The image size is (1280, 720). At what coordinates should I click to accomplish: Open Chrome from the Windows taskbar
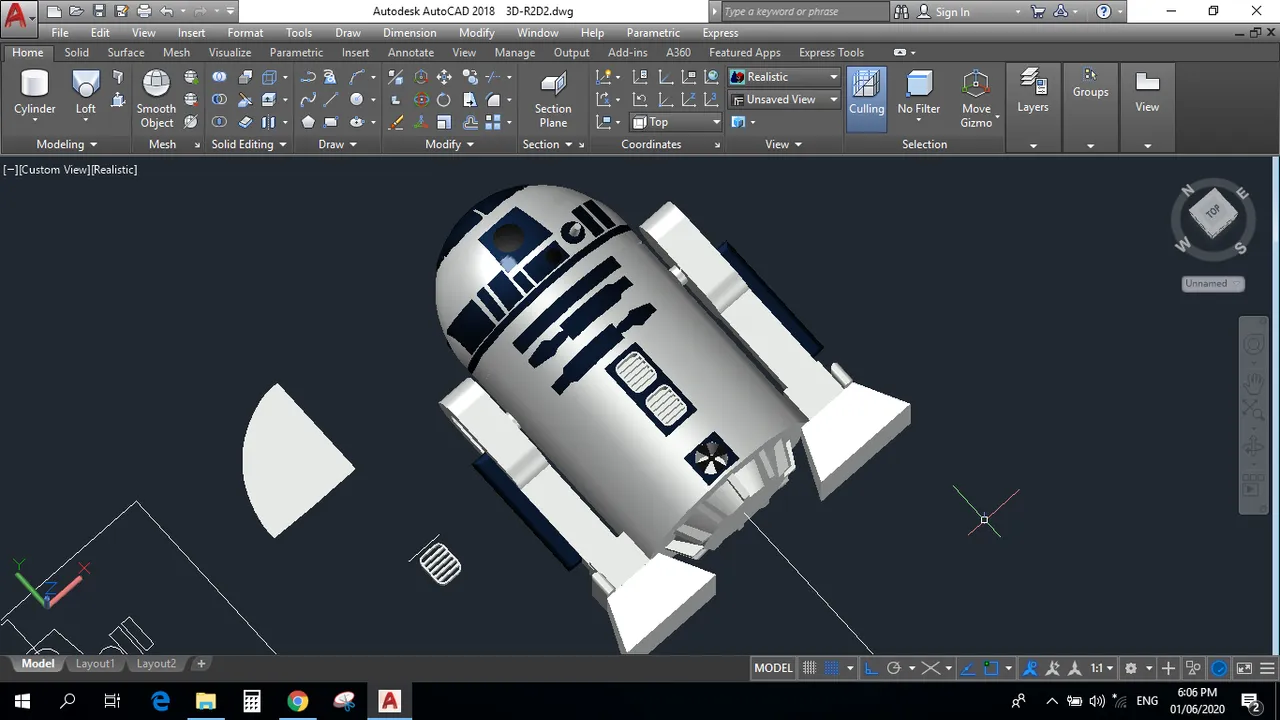297,700
